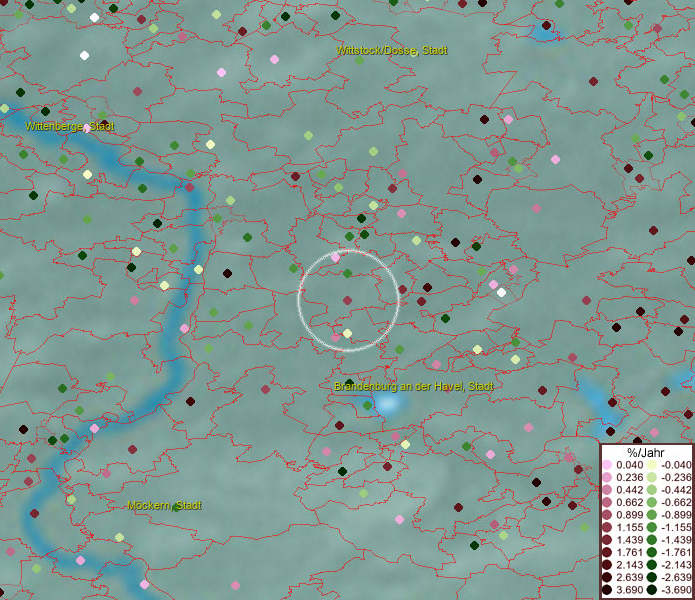Pick the 0.442 legend color dot
Image resolution: width=695 pixels, height=600 pixels.
tap(607, 490)
